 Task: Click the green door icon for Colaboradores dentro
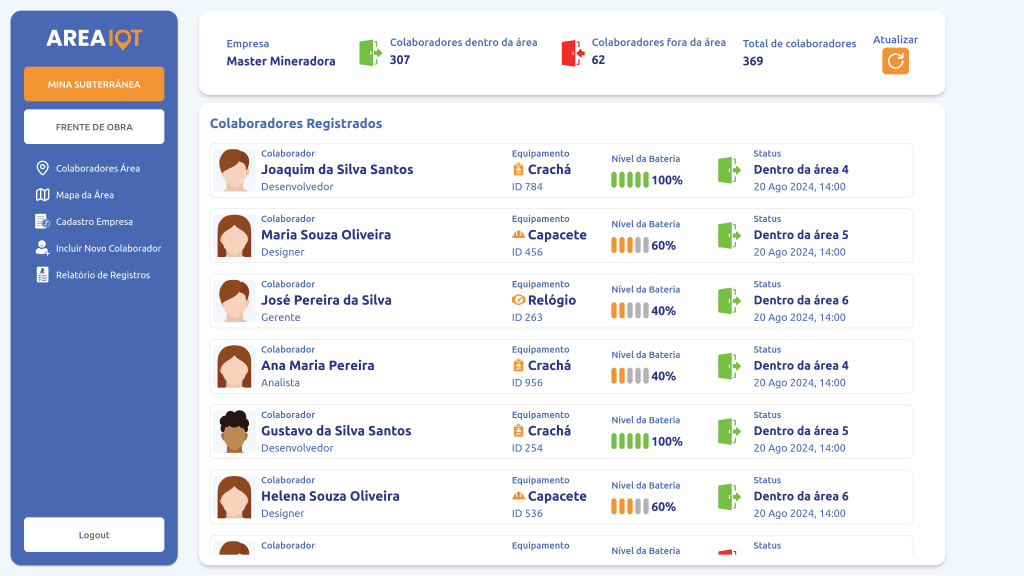click(370, 53)
